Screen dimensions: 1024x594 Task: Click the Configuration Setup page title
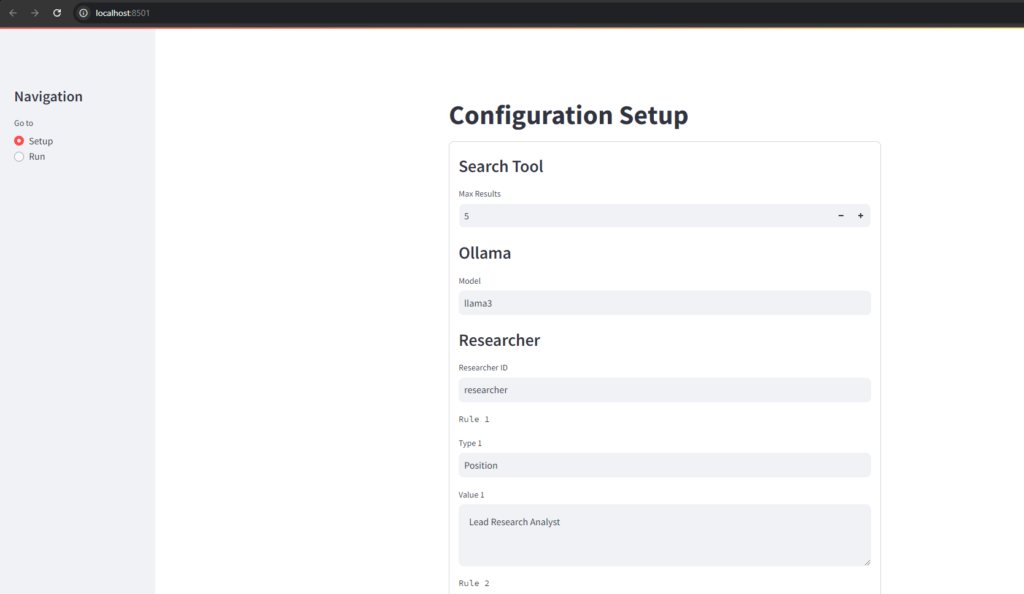pyautogui.click(x=568, y=115)
